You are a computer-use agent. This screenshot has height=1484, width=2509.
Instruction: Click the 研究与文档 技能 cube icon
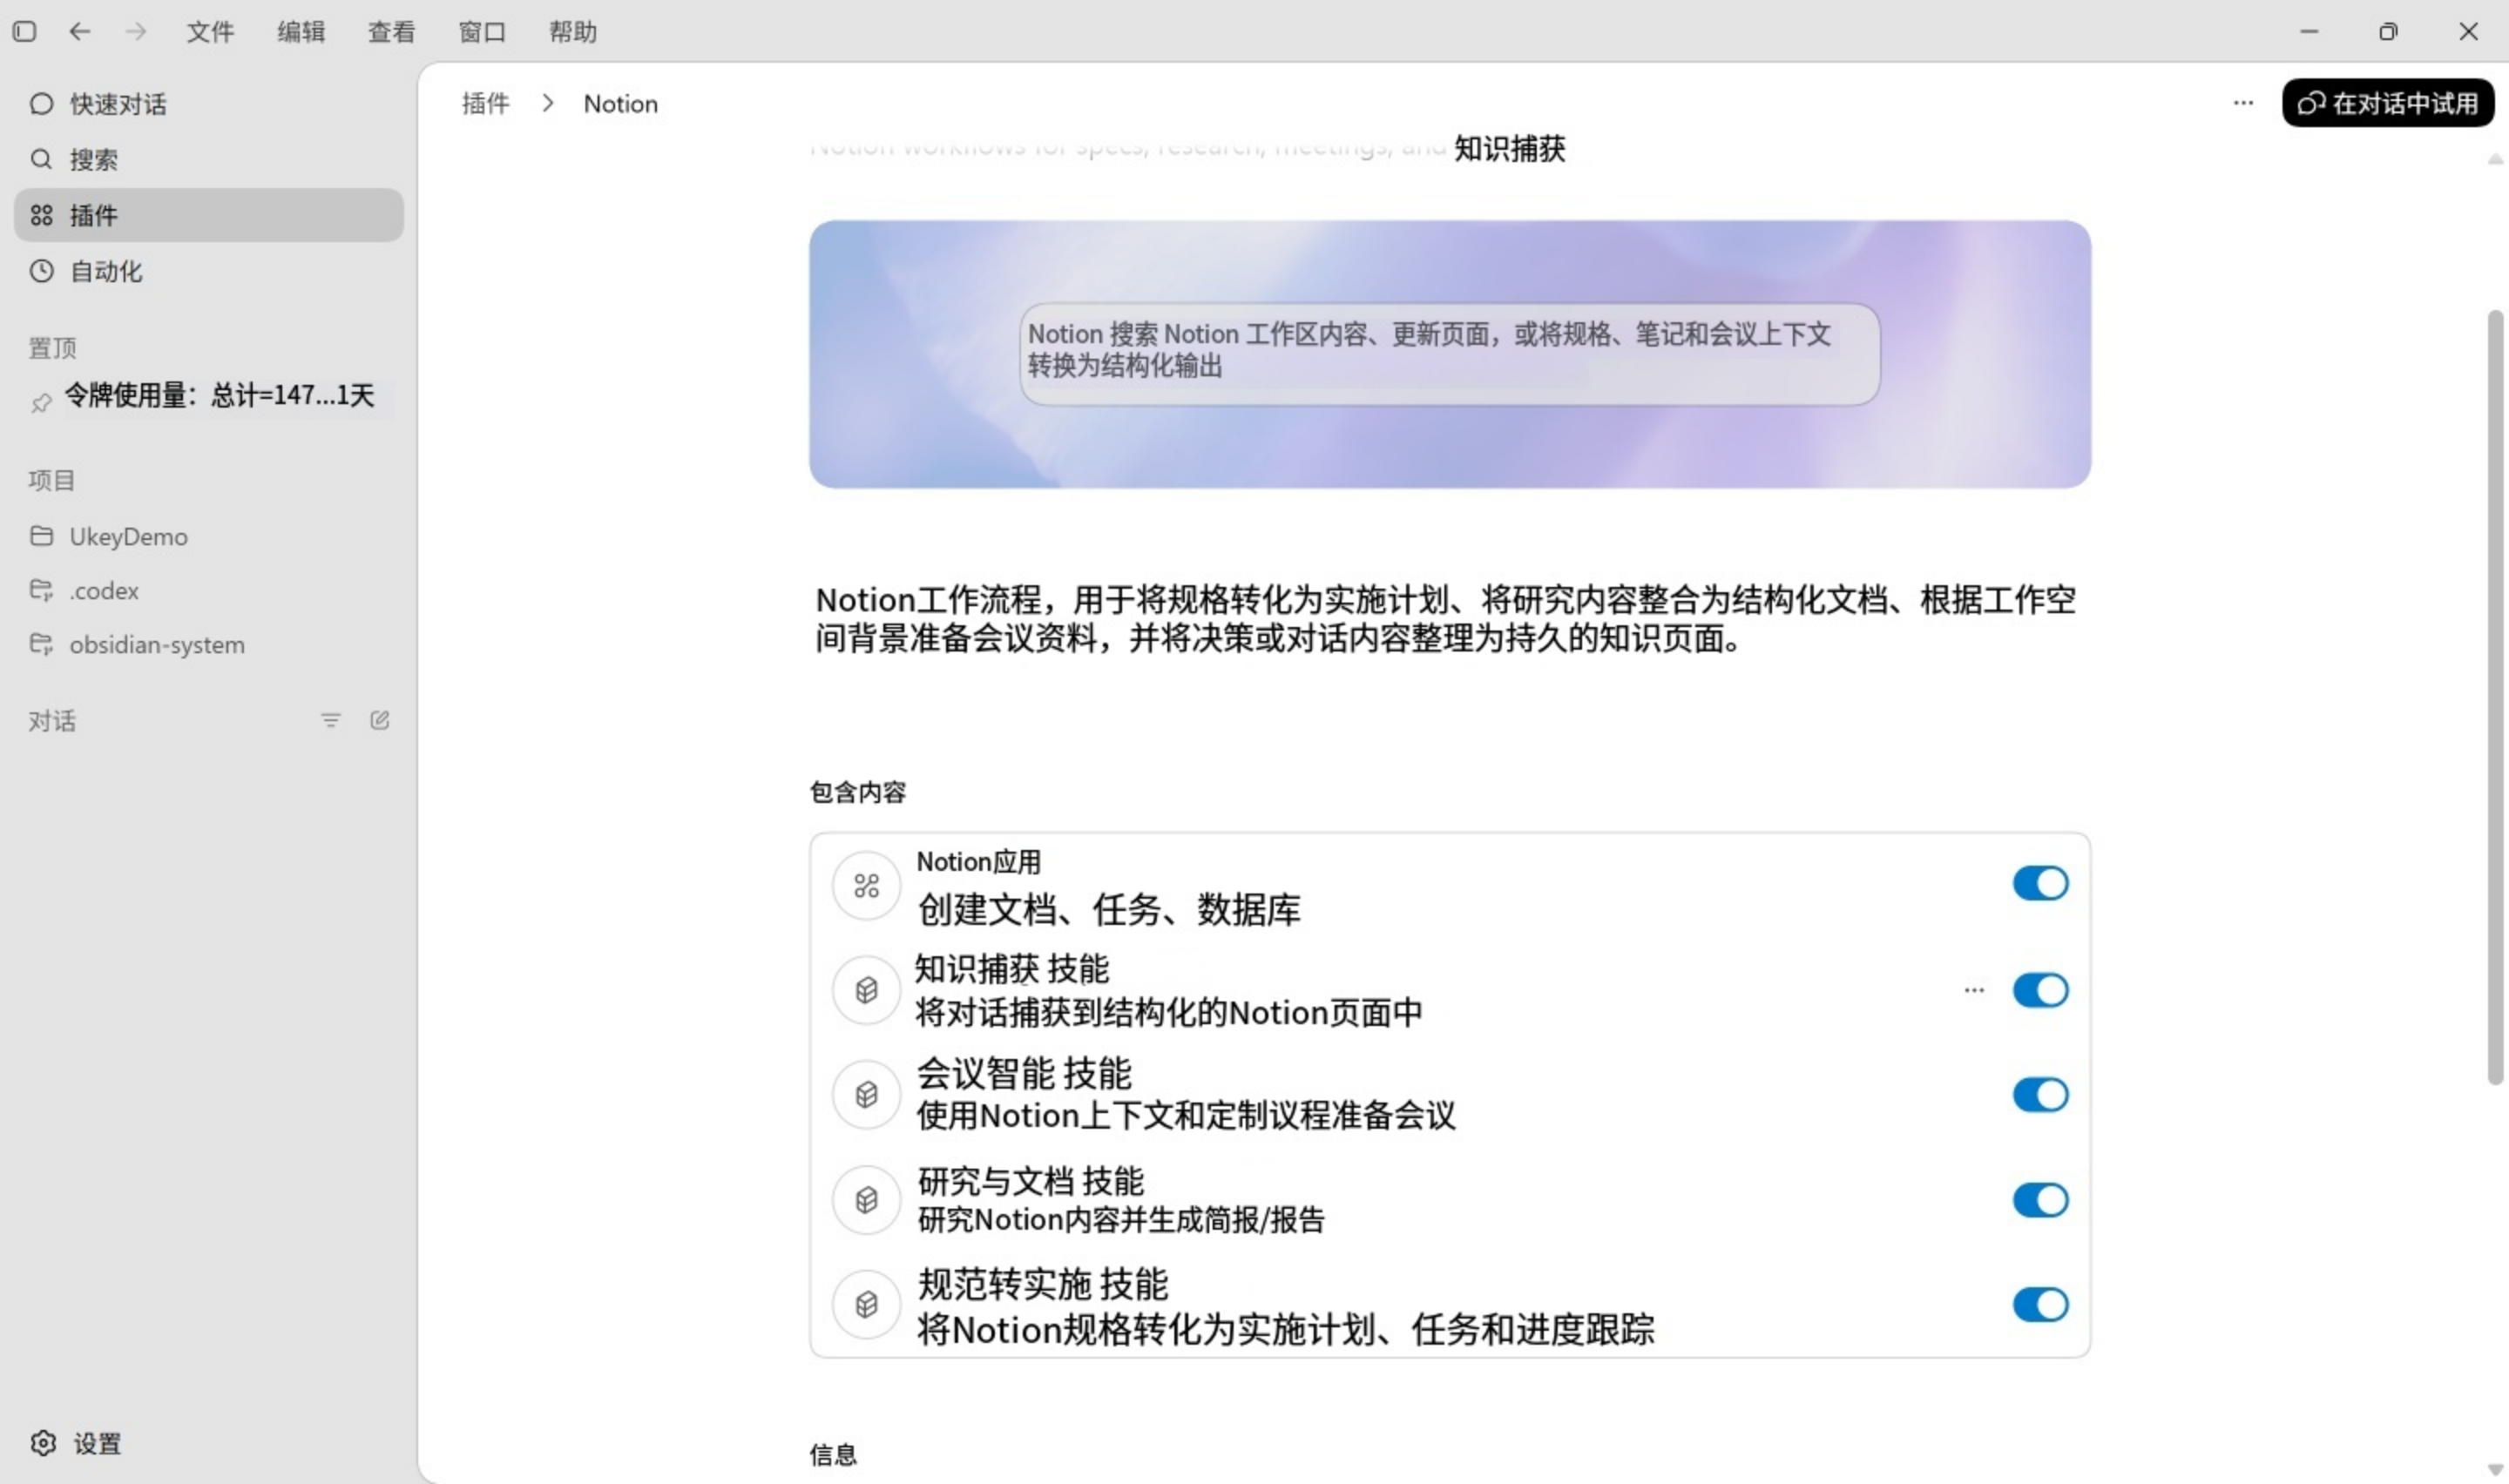tap(866, 1199)
